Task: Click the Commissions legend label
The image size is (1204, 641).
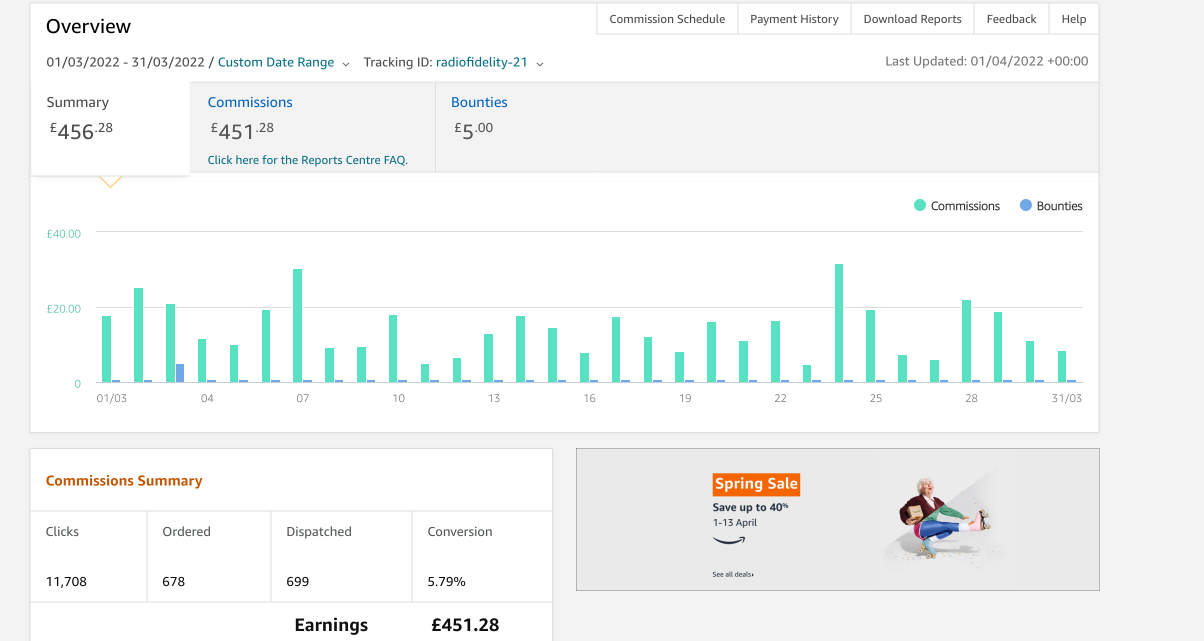Action: (965, 206)
